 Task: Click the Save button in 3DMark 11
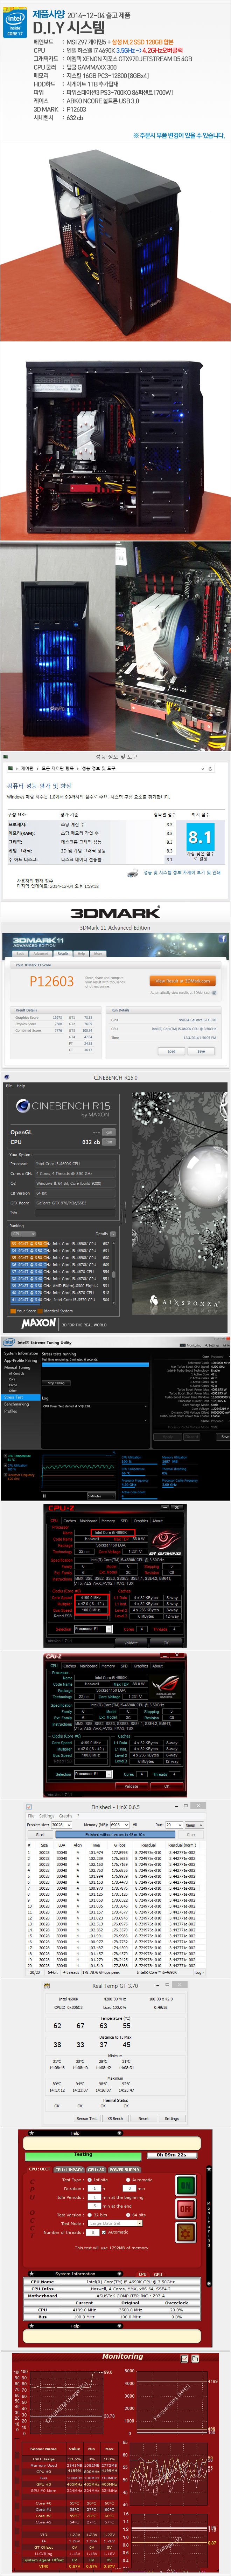click(x=201, y=1050)
